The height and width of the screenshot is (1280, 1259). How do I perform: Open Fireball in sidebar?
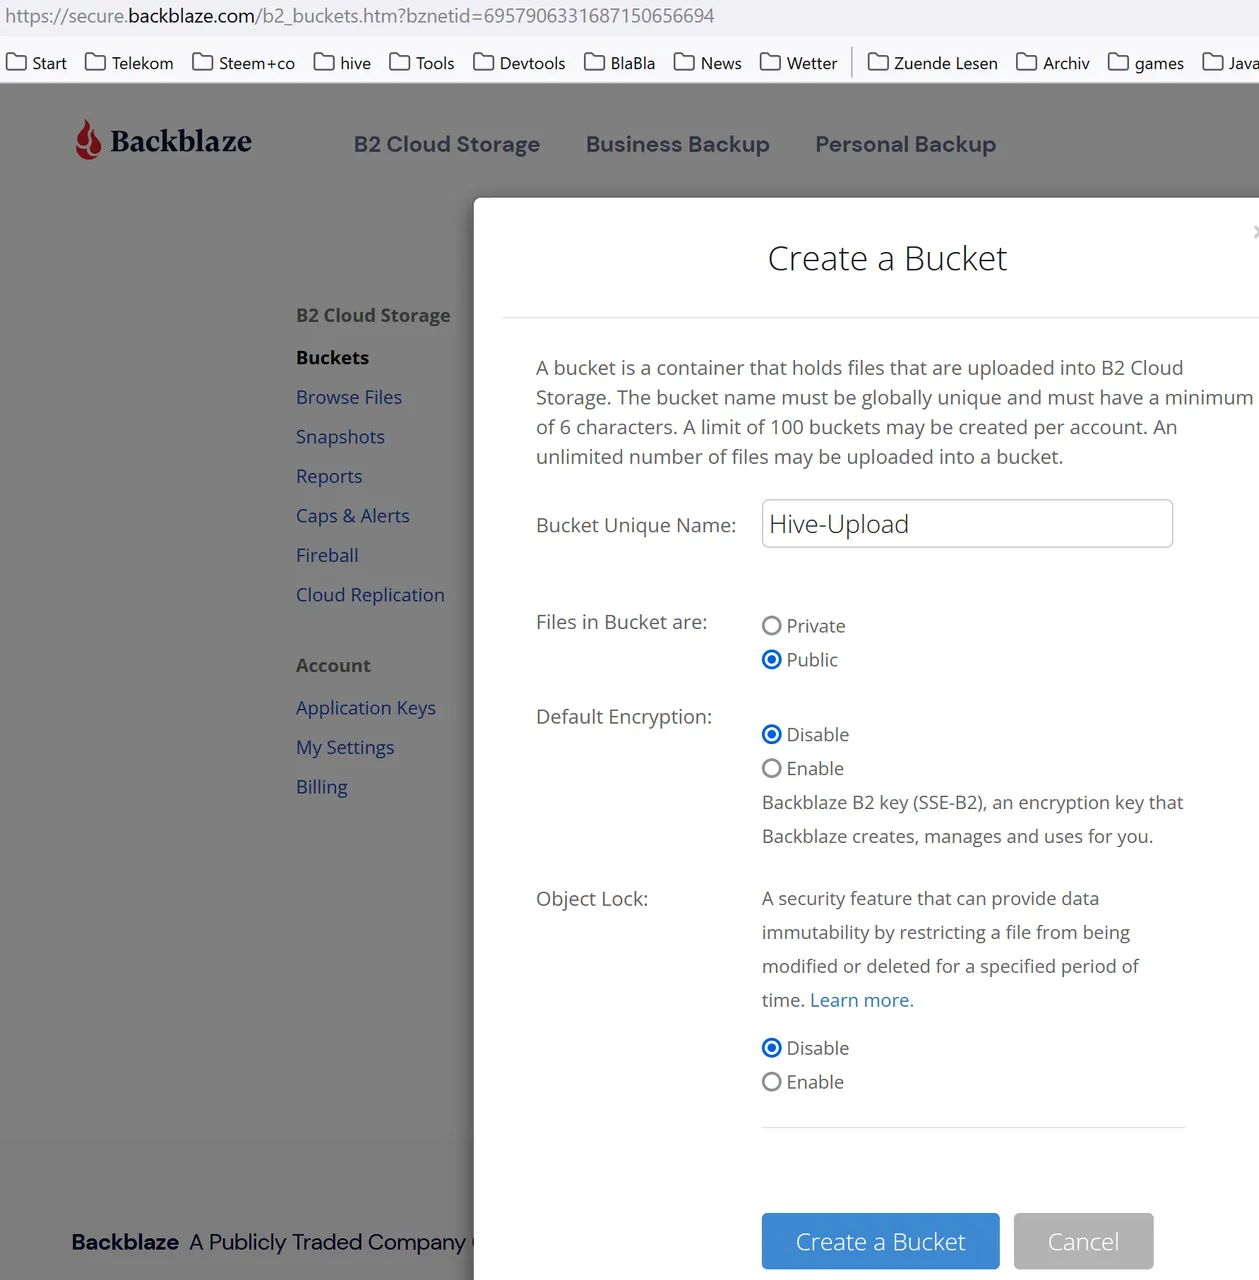[327, 555]
